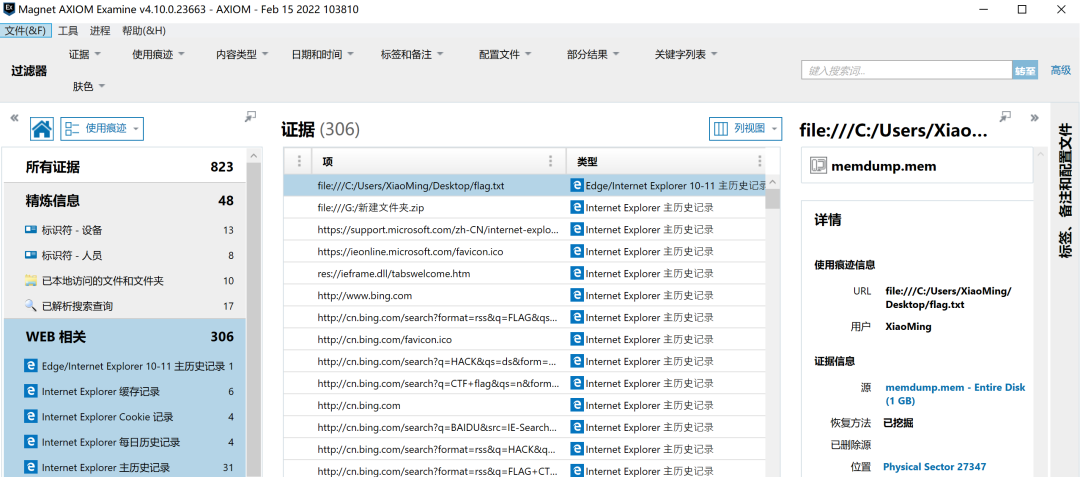Click the Internet Explorer 缓存记录 IE icon
The image size is (1080, 477).
click(30, 392)
